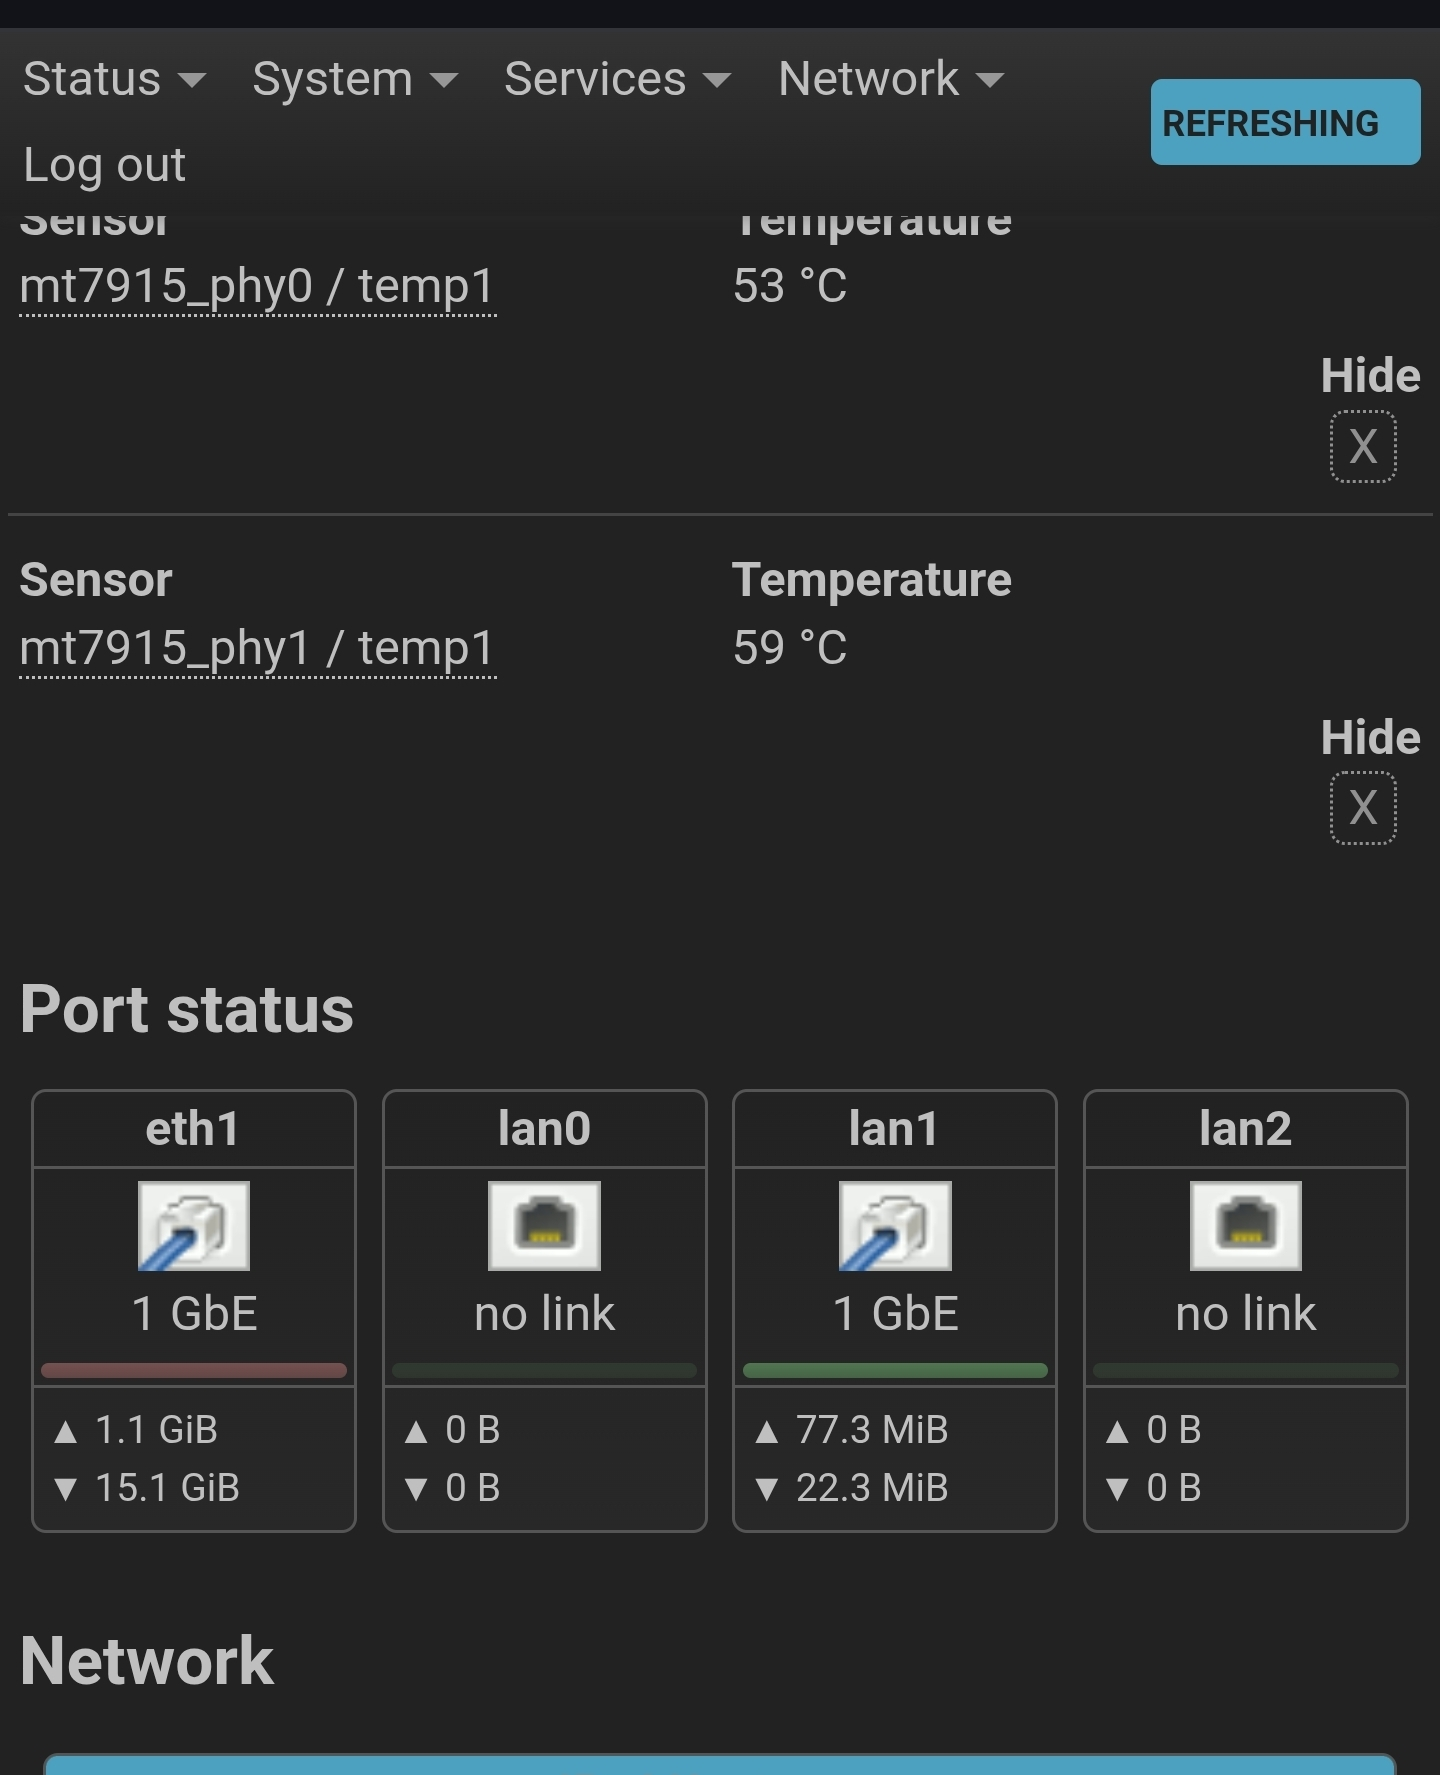Click the lan1 green link status bar
Viewport: 1440px width, 1775px height.
tap(895, 1370)
